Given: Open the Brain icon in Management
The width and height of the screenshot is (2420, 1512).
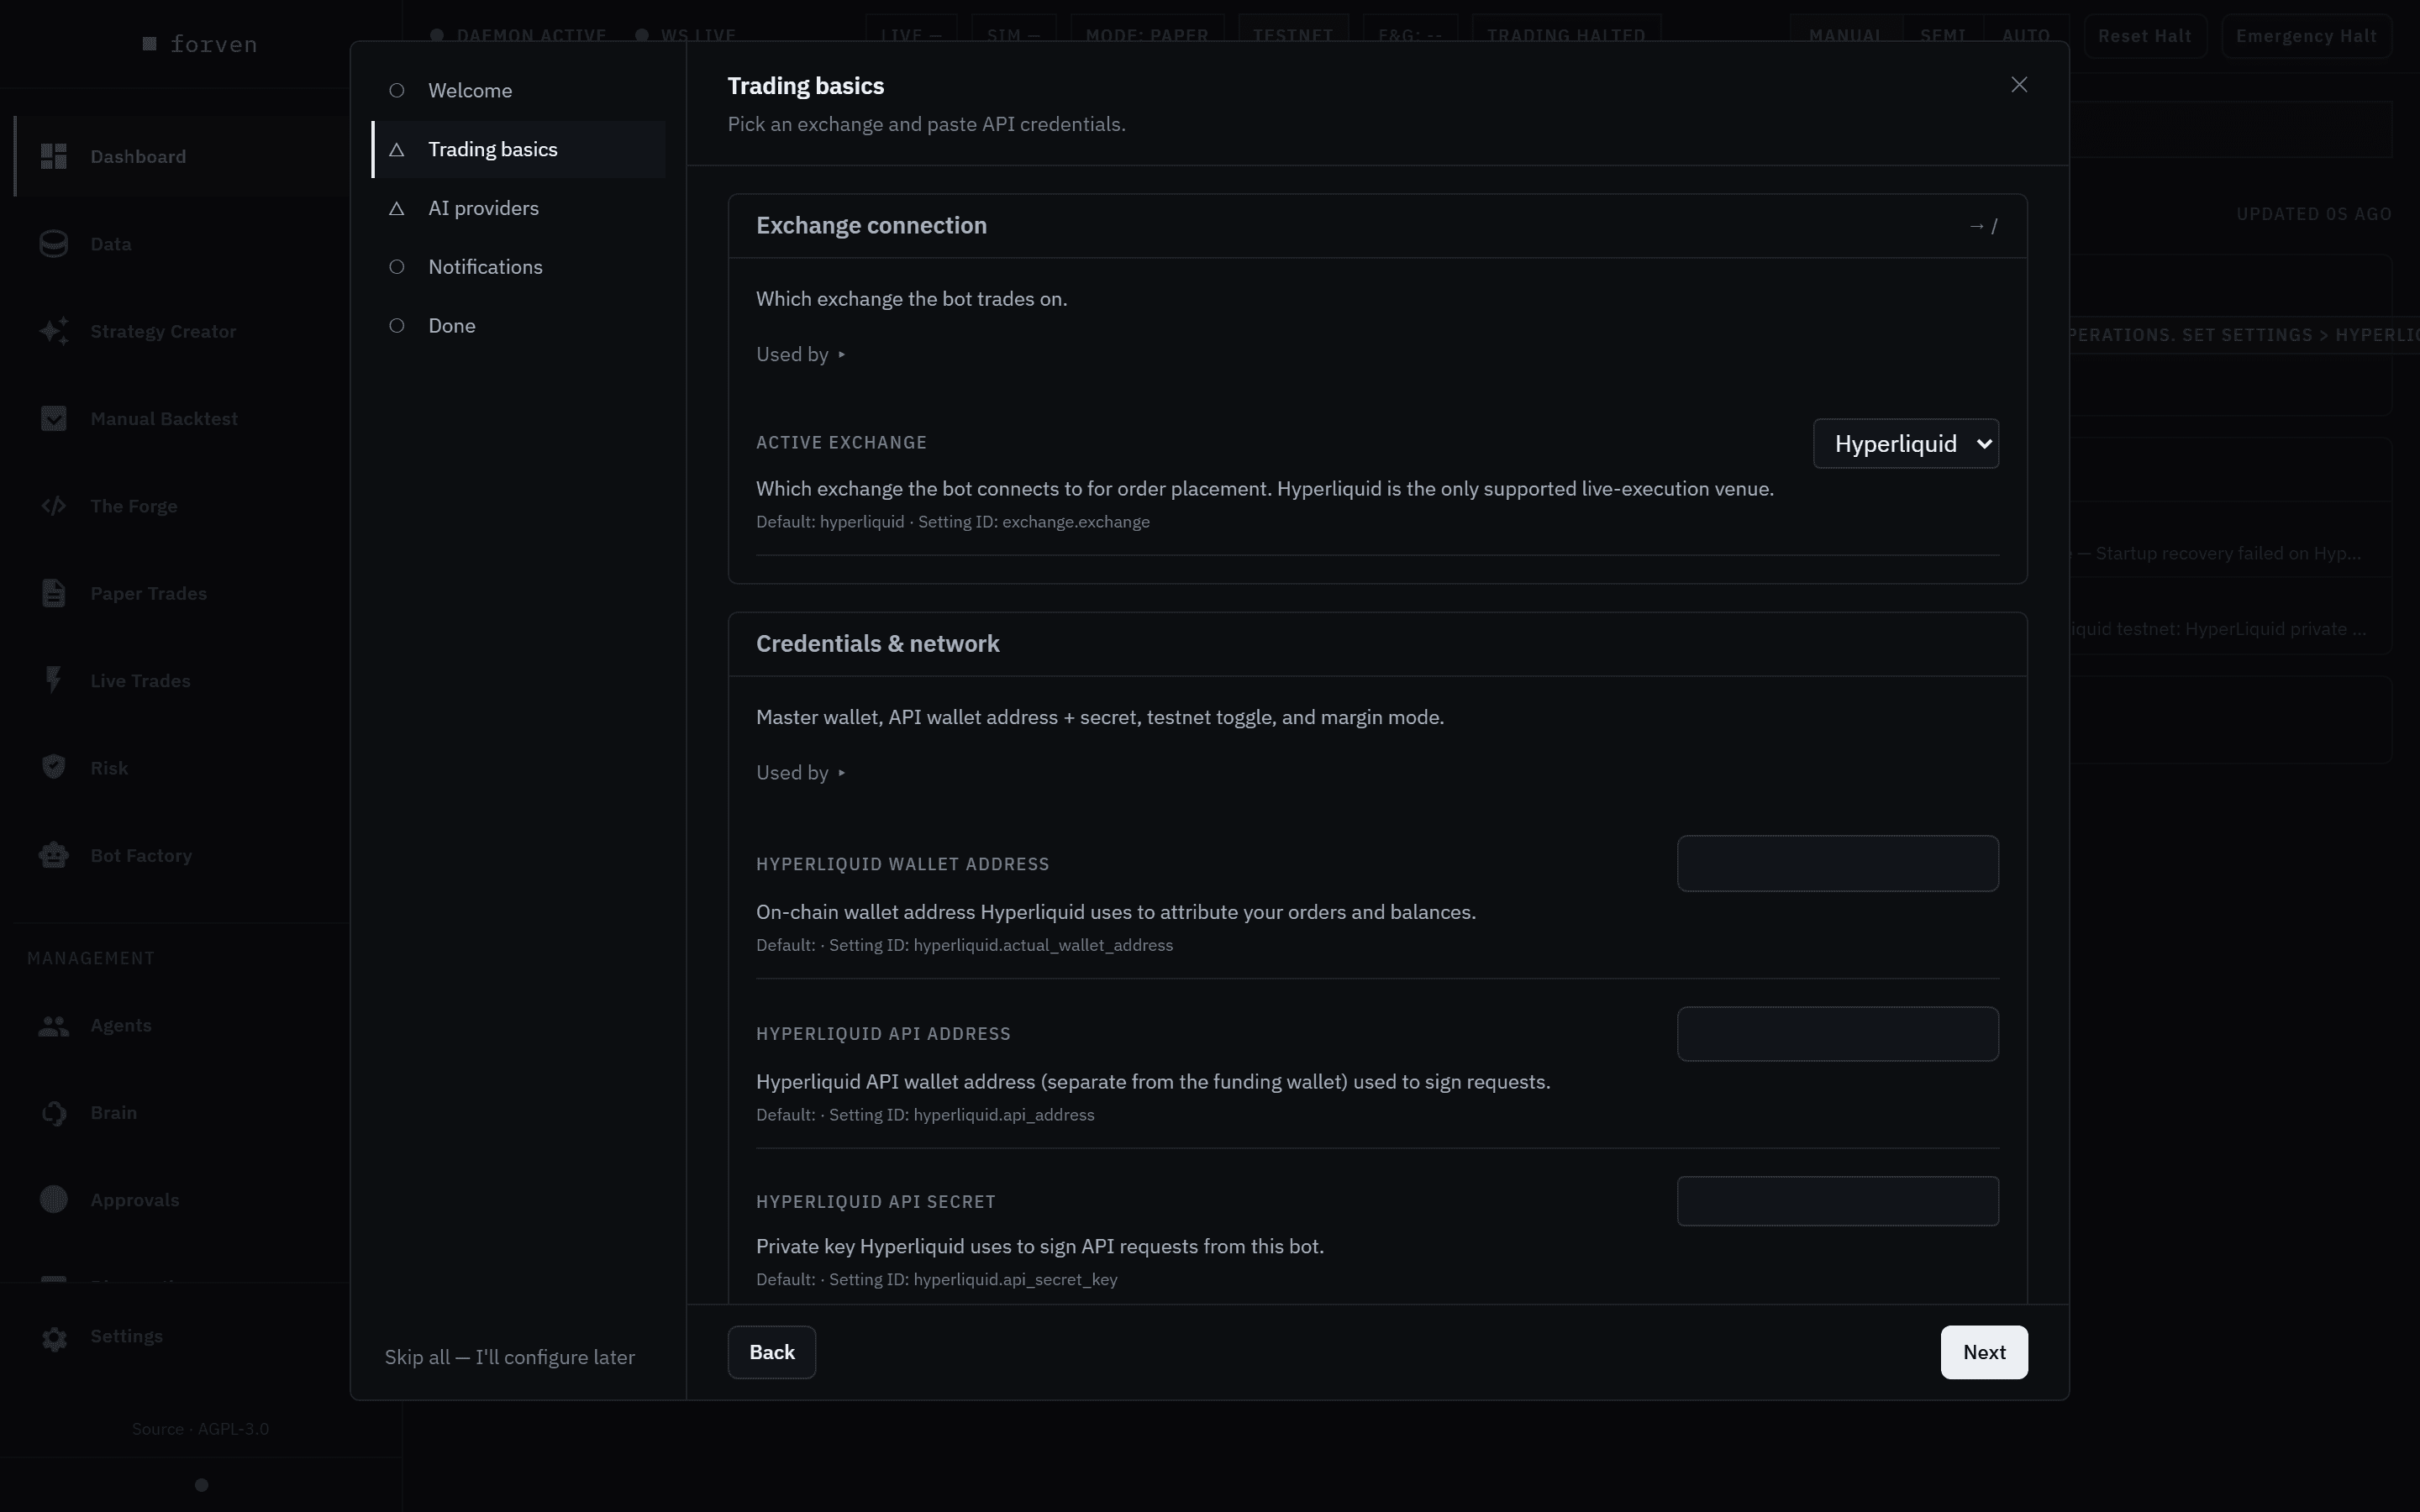Looking at the screenshot, I should 54,1113.
